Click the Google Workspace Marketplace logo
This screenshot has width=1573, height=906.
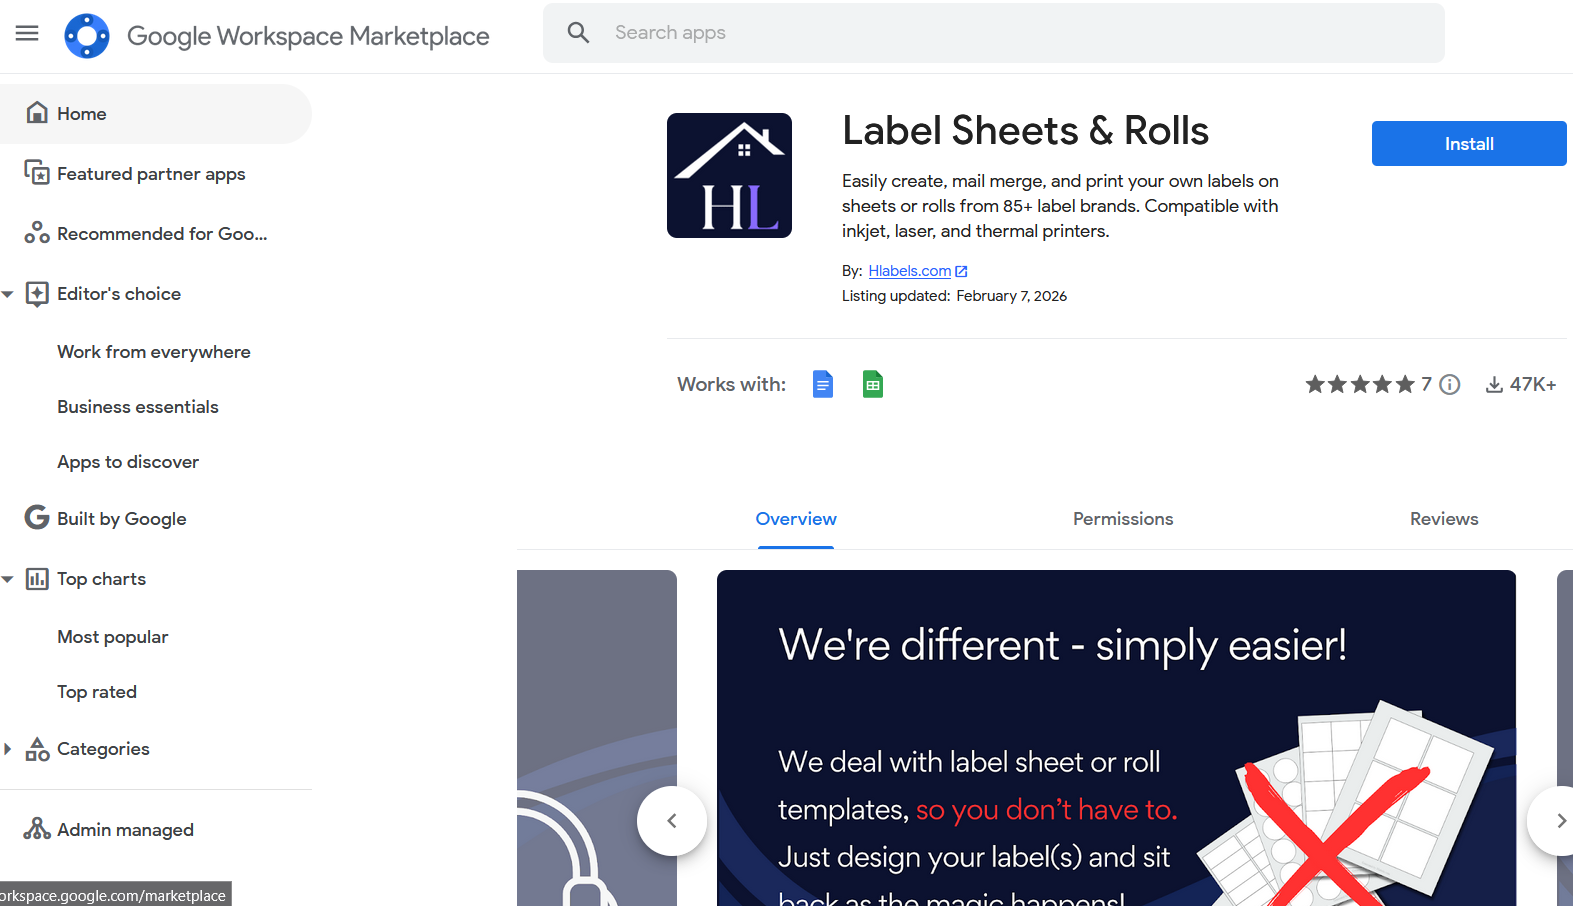[x=87, y=36]
